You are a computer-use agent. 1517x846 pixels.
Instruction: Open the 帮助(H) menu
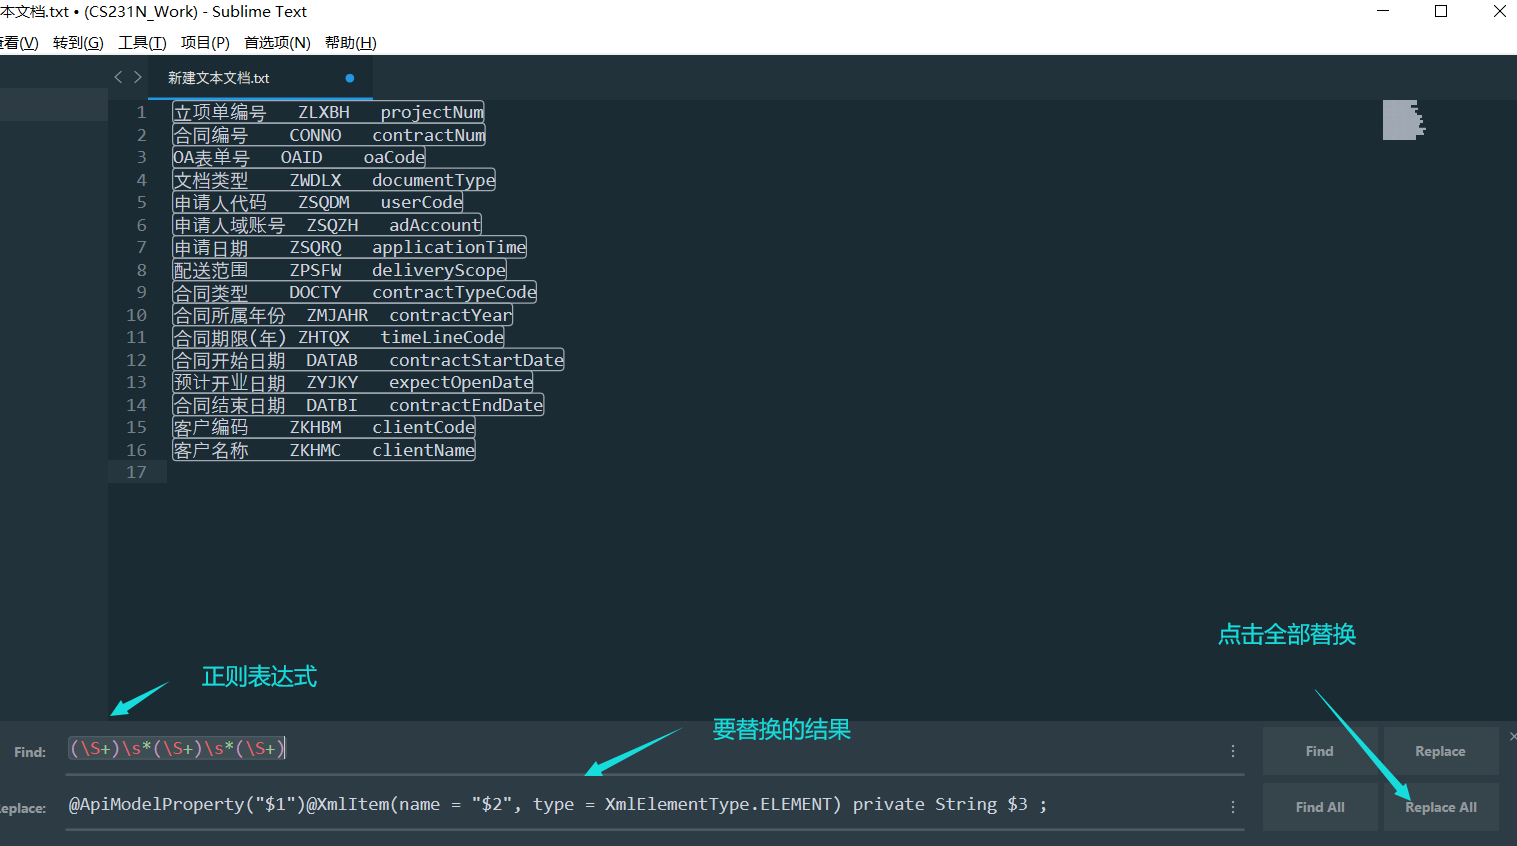[x=350, y=42]
